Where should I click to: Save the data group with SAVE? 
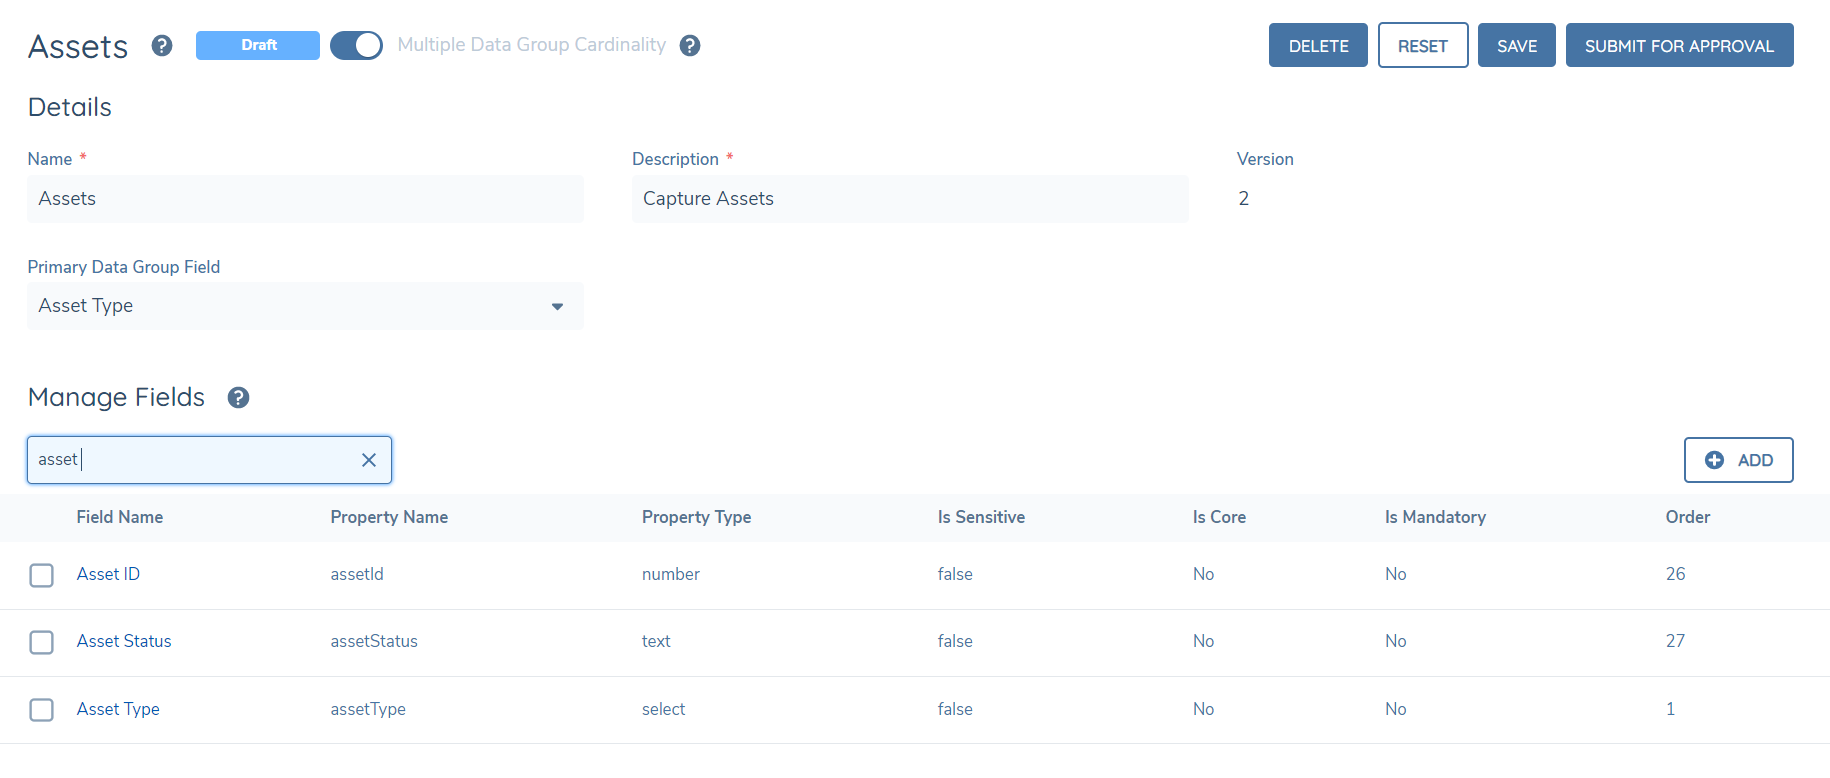pyautogui.click(x=1516, y=46)
